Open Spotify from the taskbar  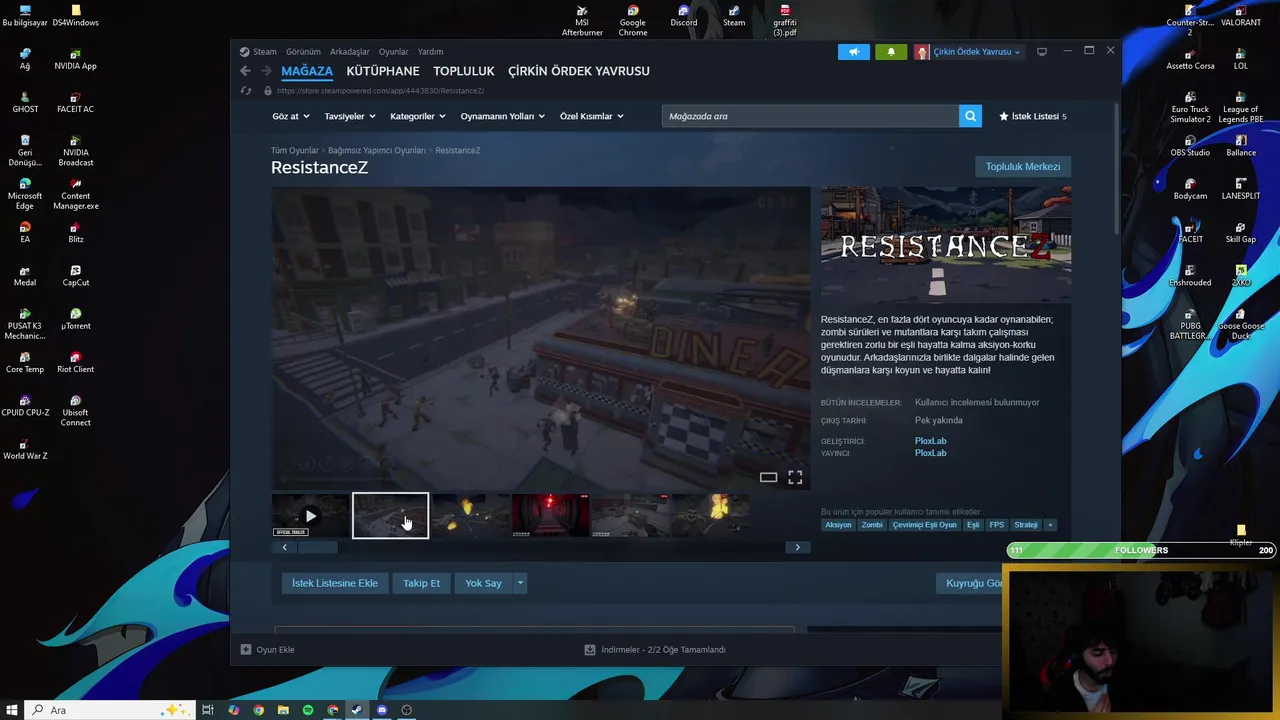pos(308,710)
